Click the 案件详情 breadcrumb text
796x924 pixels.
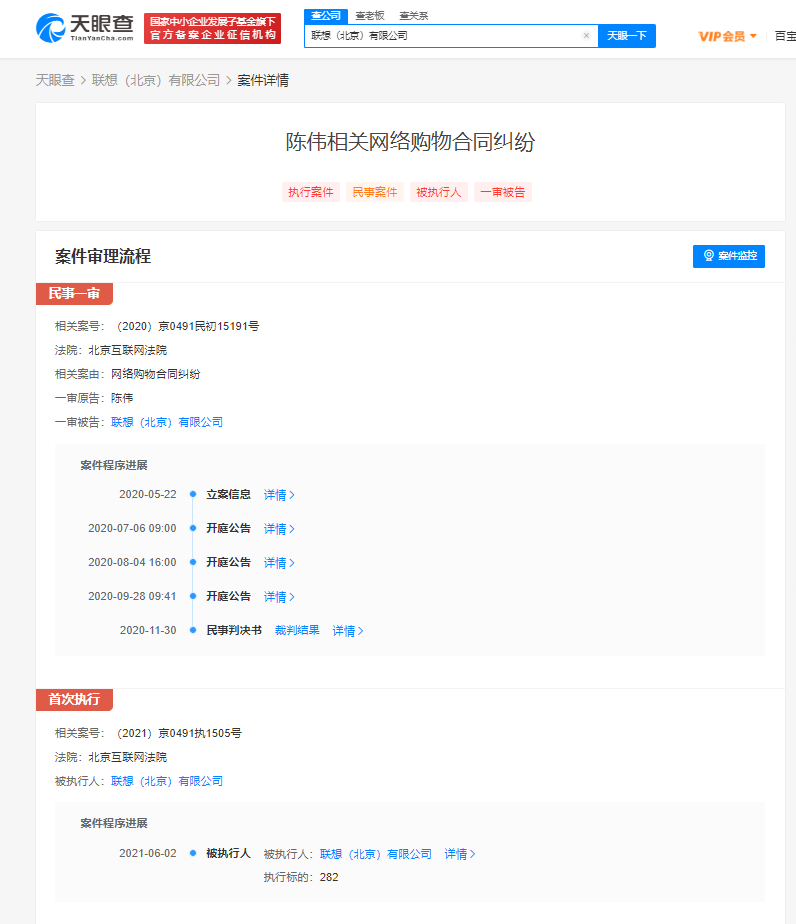coord(263,80)
